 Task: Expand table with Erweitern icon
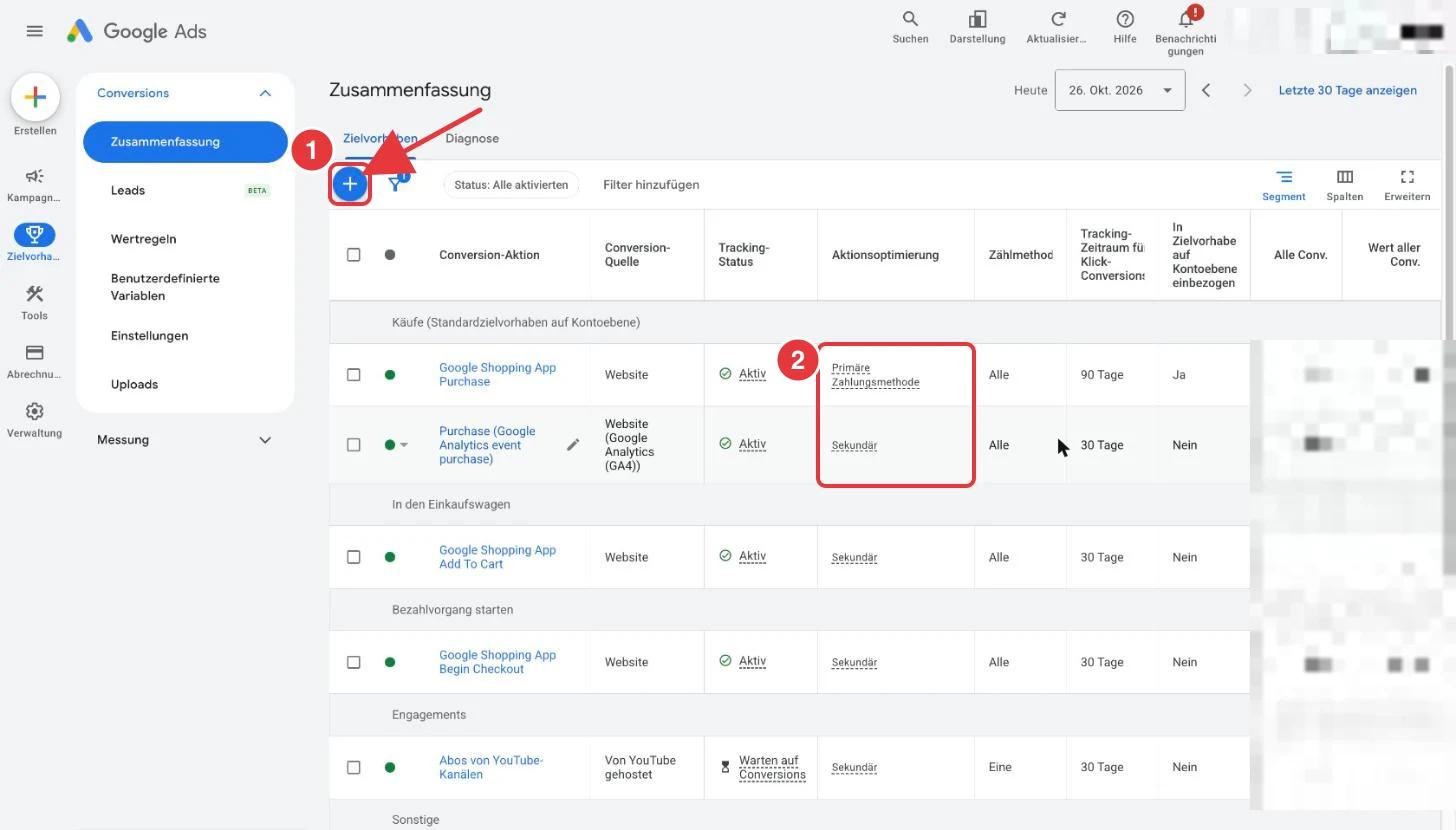click(1407, 185)
